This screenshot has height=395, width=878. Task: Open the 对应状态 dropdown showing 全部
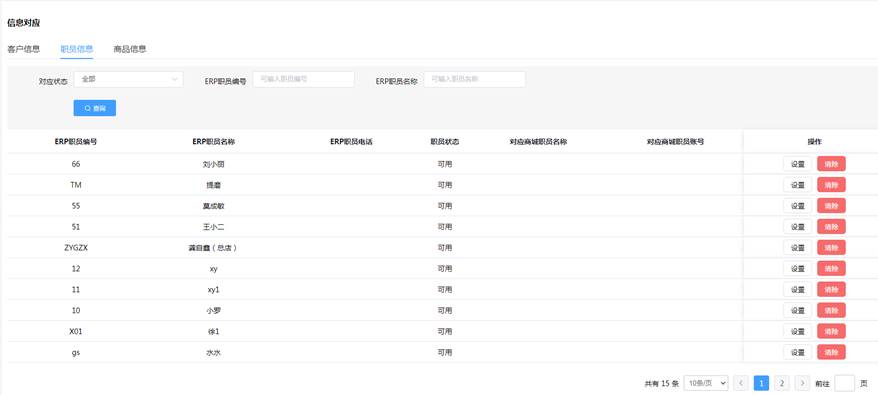pyautogui.click(x=128, y=80)
